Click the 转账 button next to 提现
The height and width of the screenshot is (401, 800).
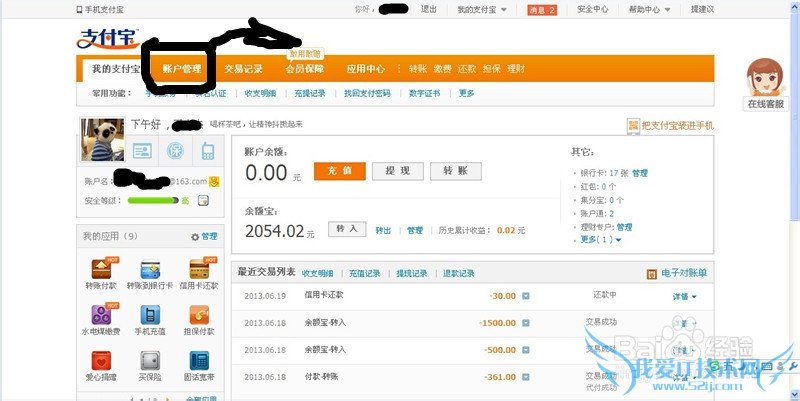point(456,171)
